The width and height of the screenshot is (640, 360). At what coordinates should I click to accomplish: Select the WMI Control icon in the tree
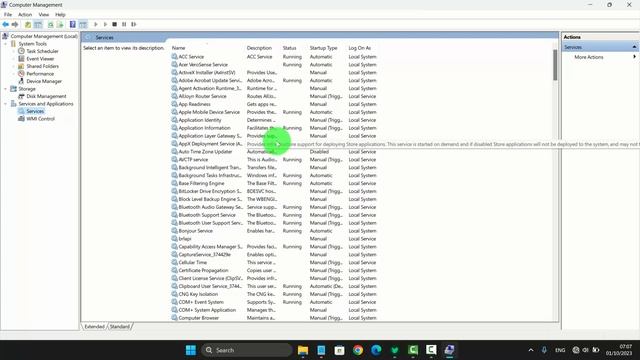click(21, 119)
